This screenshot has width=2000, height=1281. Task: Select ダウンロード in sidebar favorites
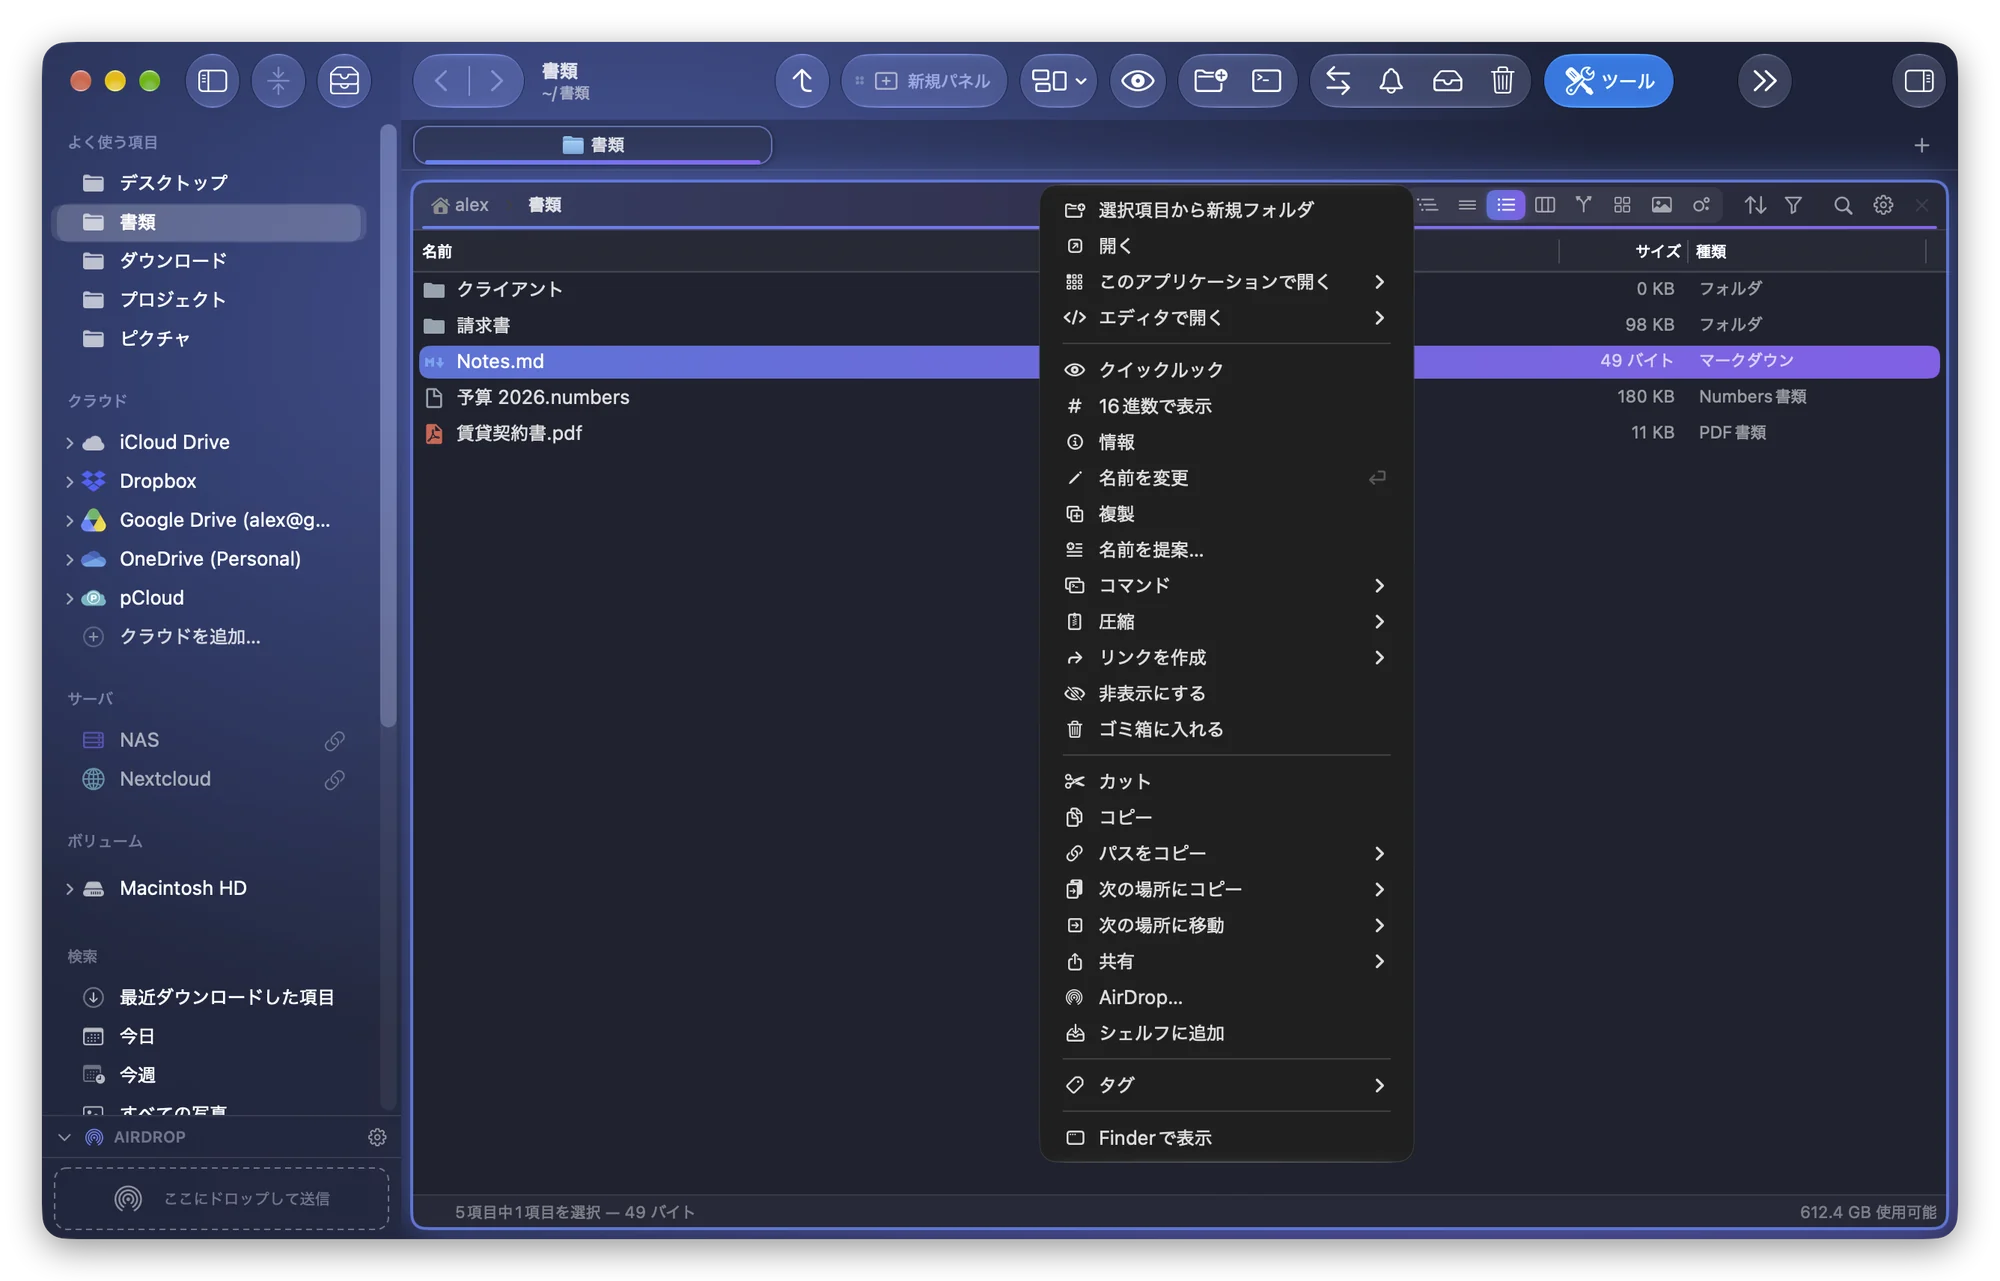[x=209, y=261]
